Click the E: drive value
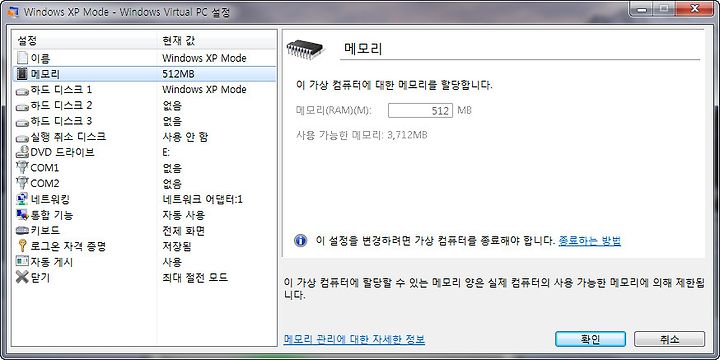Screen dimensions: 720x360 [166, 152]
